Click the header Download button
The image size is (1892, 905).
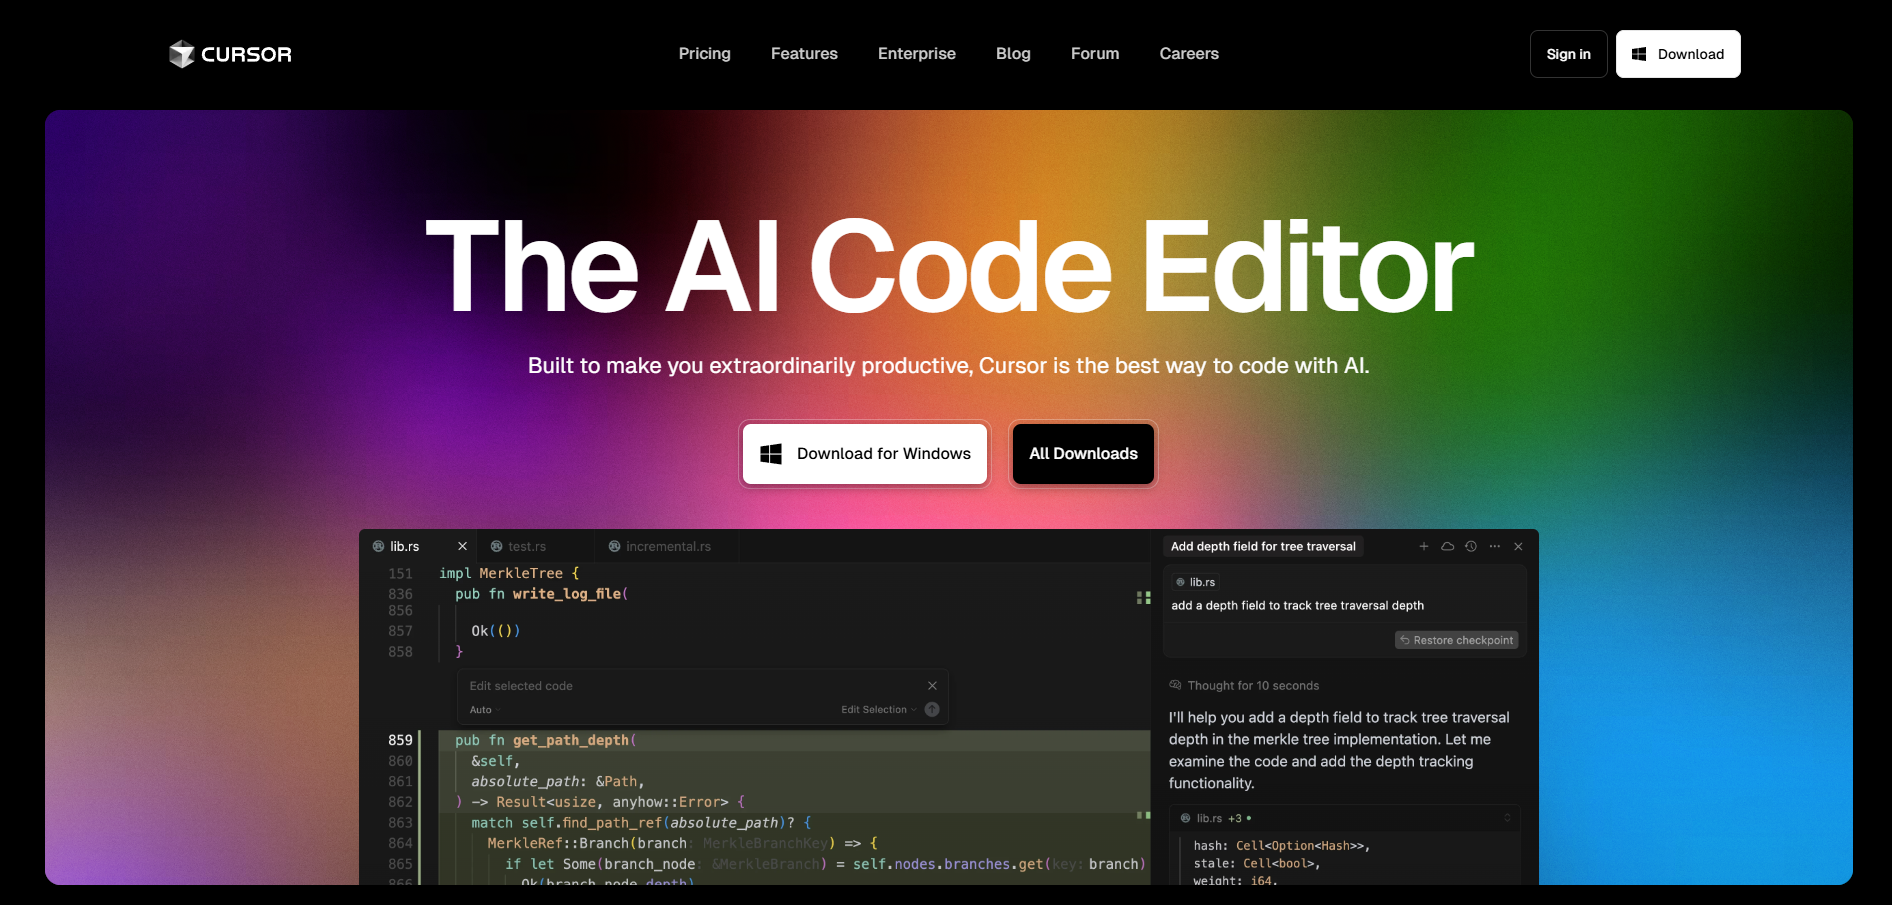(1678, 54)
